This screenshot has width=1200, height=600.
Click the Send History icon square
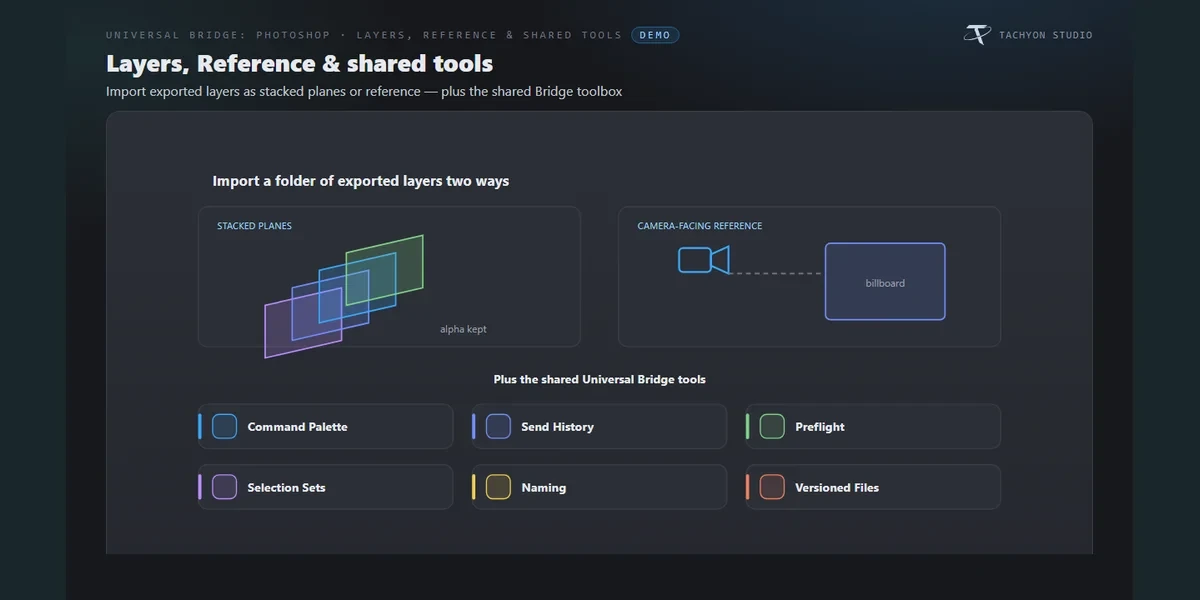coord(498,427)
